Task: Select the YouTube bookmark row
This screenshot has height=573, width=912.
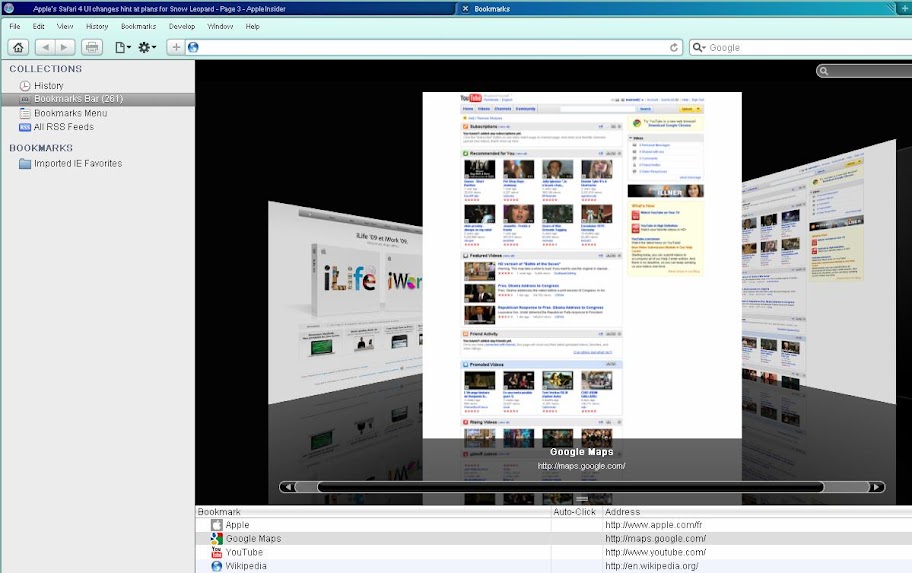Action: (x=554, y=552)
